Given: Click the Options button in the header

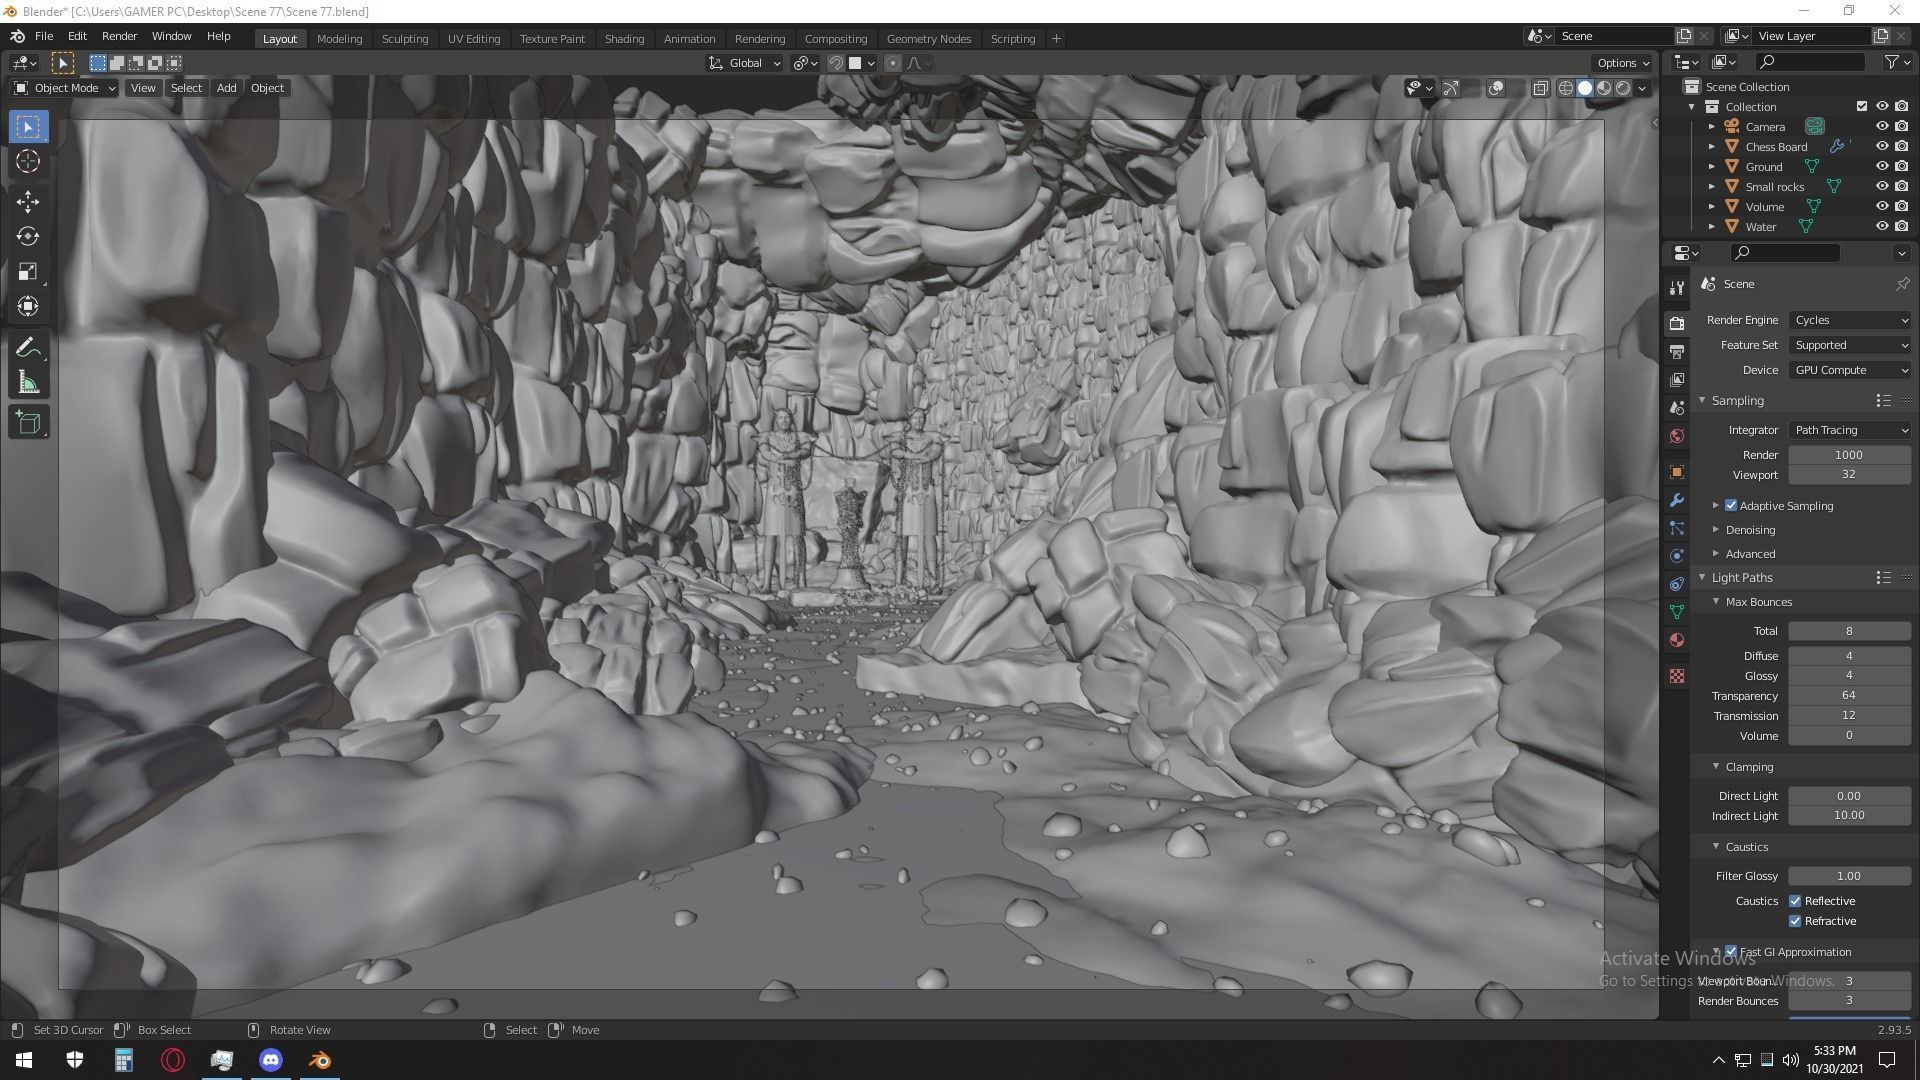Looking at the screenshot, I should (1622, 63).
